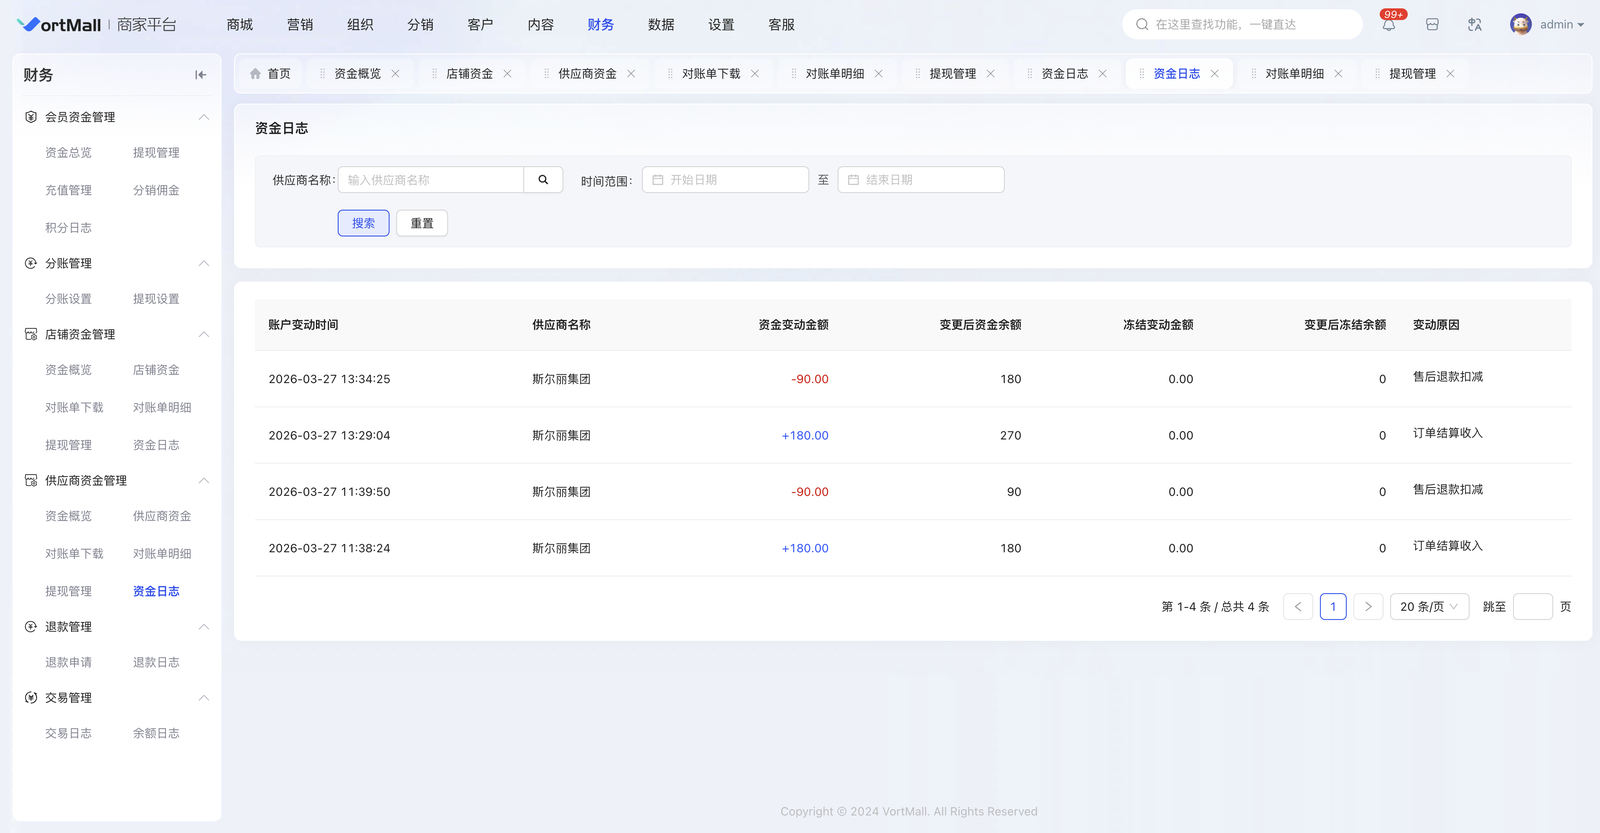
Task: Select 退款申请 in the sidebar
Action: click(x=68, y=663)
